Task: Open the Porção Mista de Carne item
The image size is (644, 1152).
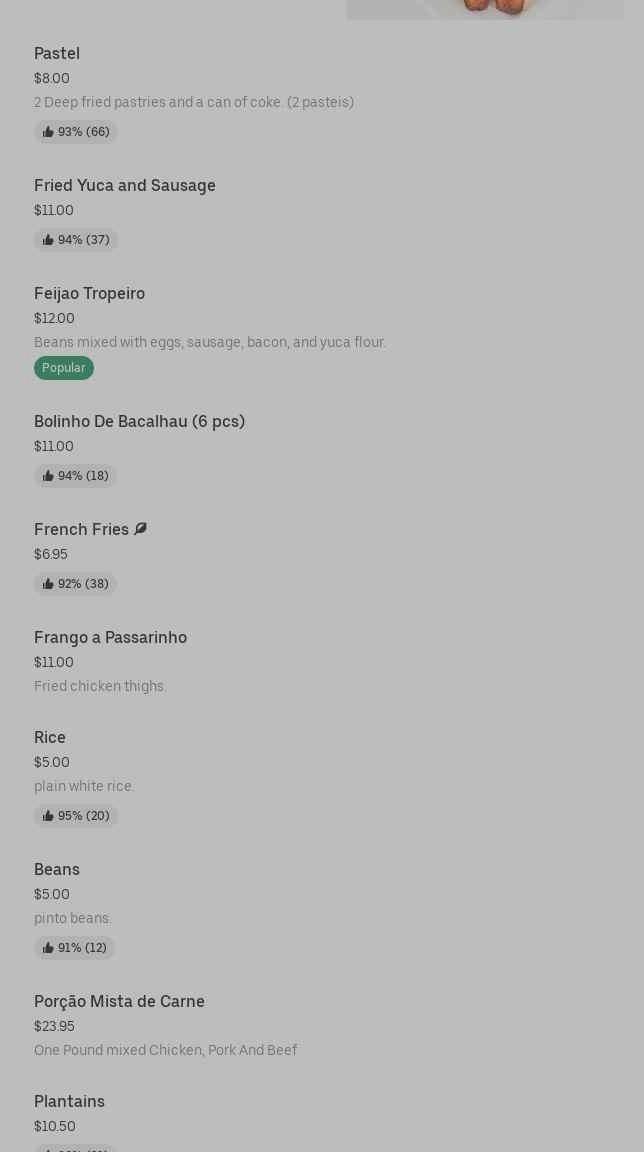Action: 119,1002
